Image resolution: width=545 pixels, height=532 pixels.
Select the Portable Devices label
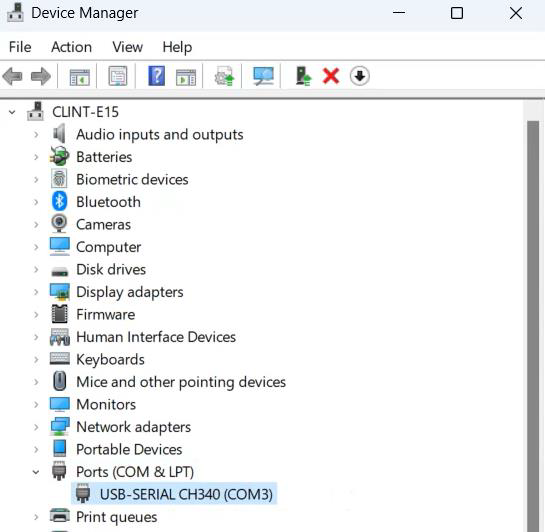tap(129, 449)
